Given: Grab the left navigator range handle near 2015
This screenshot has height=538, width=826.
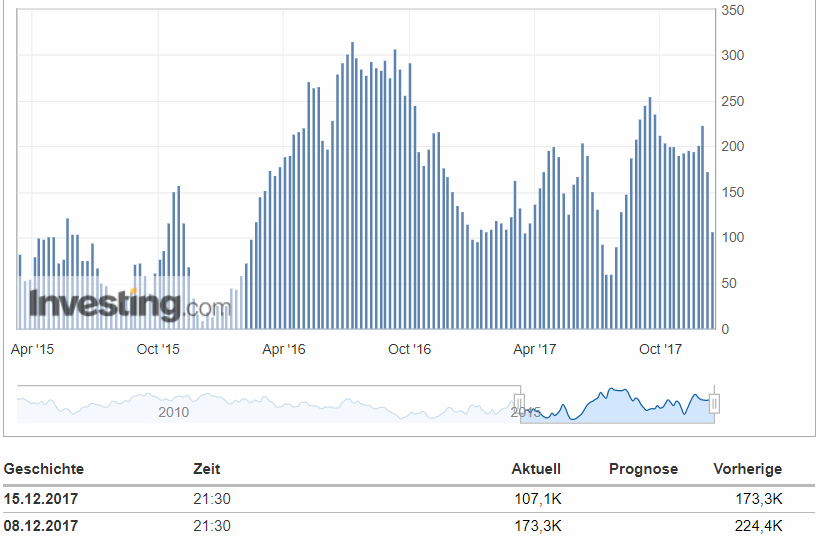Looking at the screenshot, I should click(519, 404).
